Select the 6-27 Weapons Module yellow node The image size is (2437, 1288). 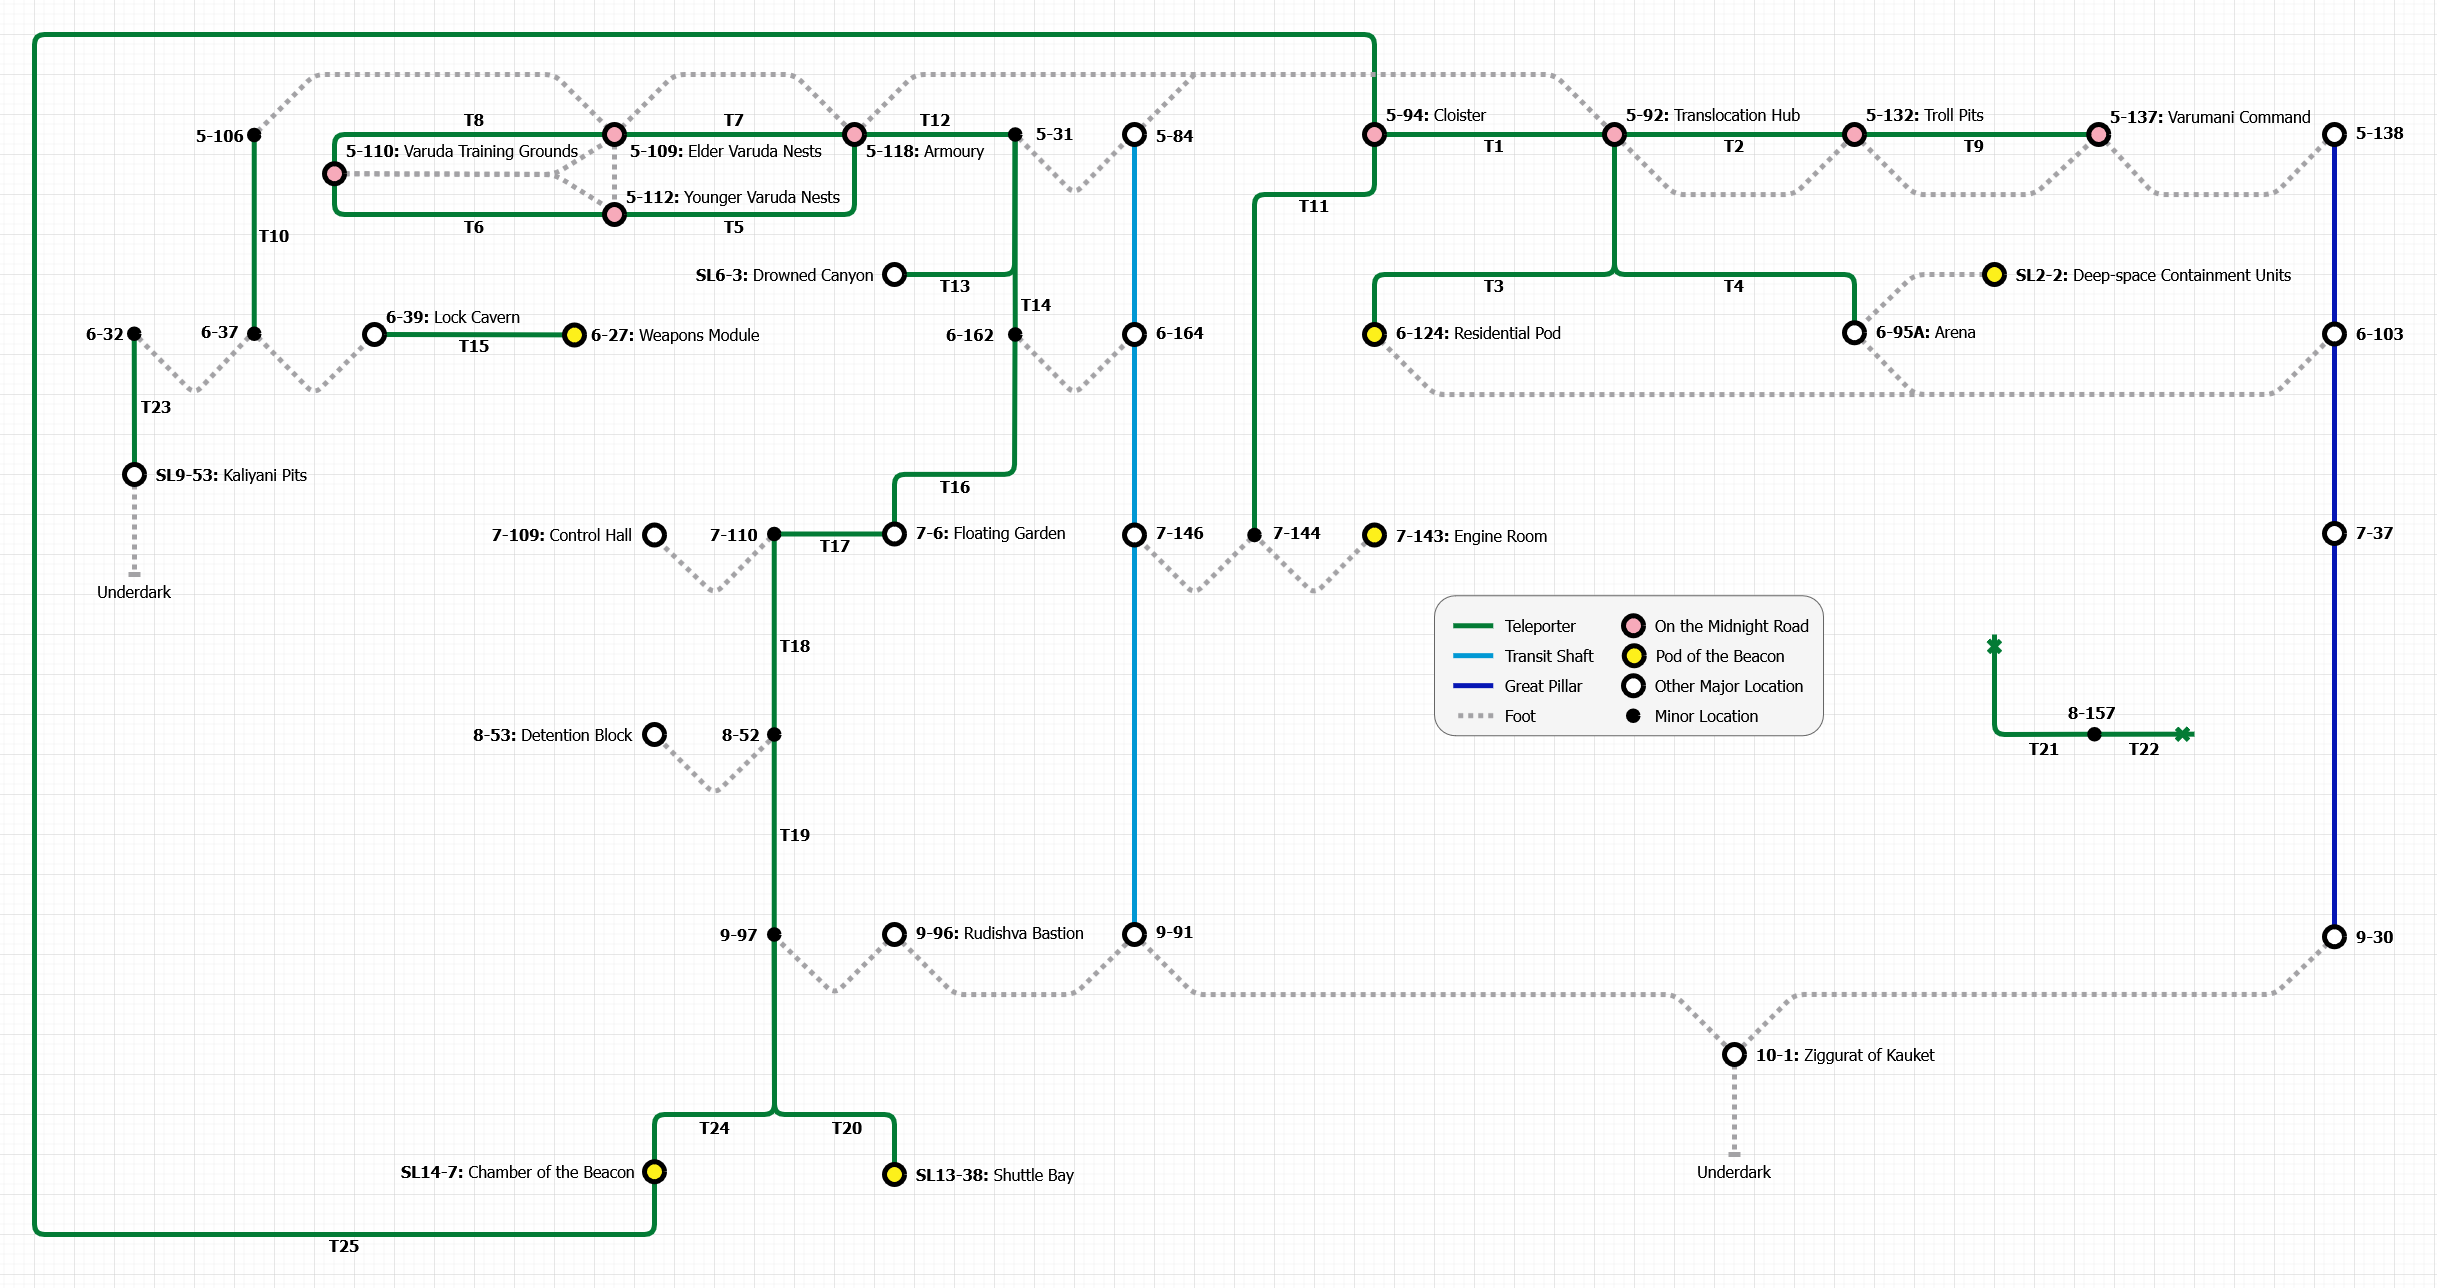point(574,334)
